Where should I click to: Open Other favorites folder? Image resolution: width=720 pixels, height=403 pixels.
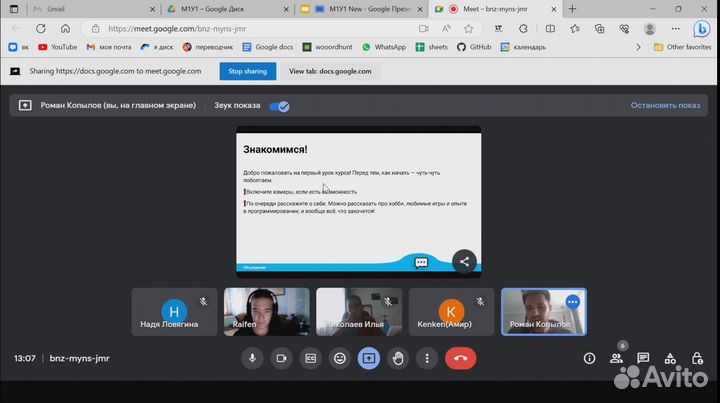pos(682,47)
